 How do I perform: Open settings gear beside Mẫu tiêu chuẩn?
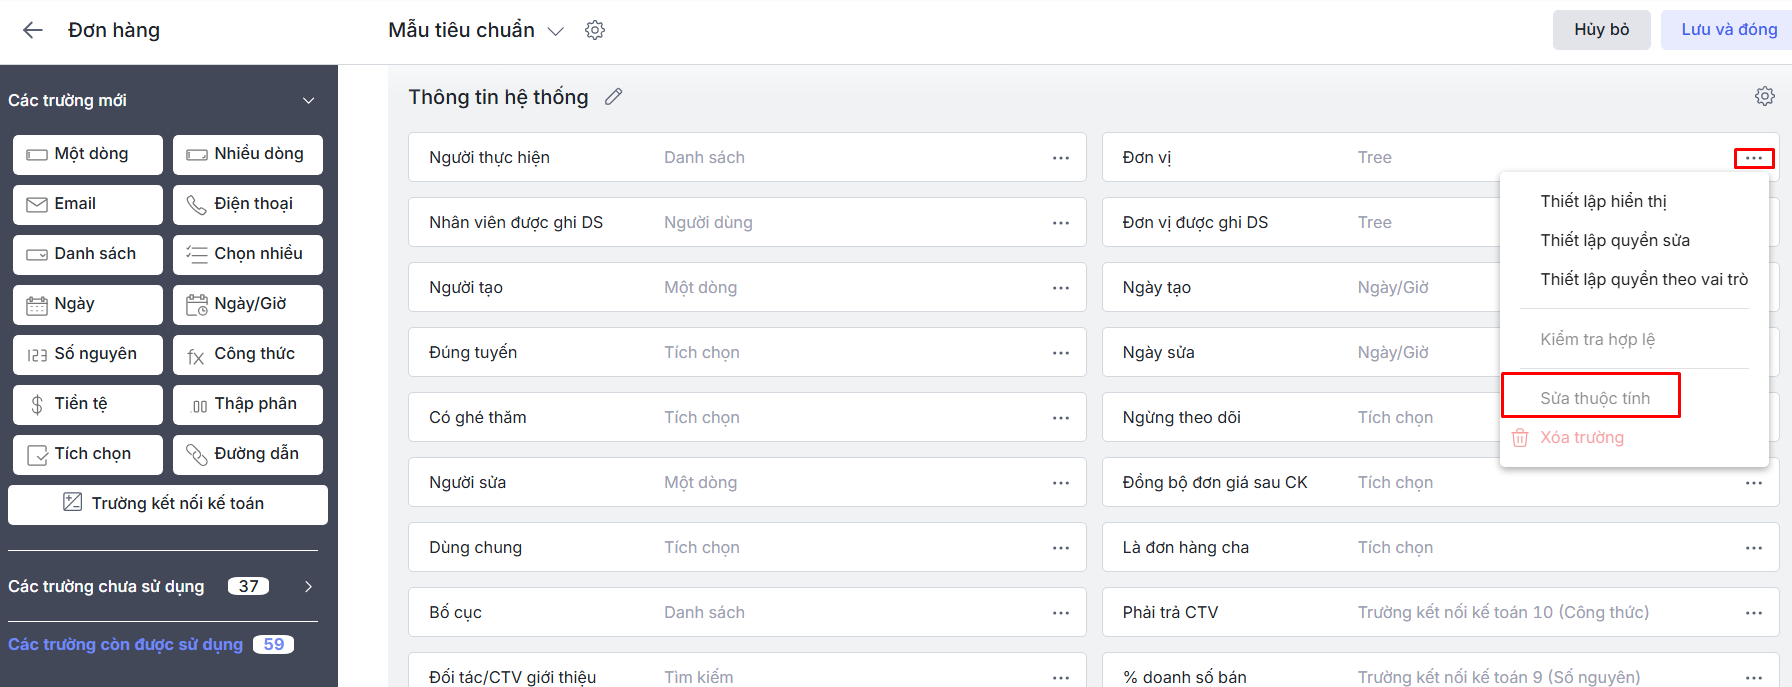595,30
